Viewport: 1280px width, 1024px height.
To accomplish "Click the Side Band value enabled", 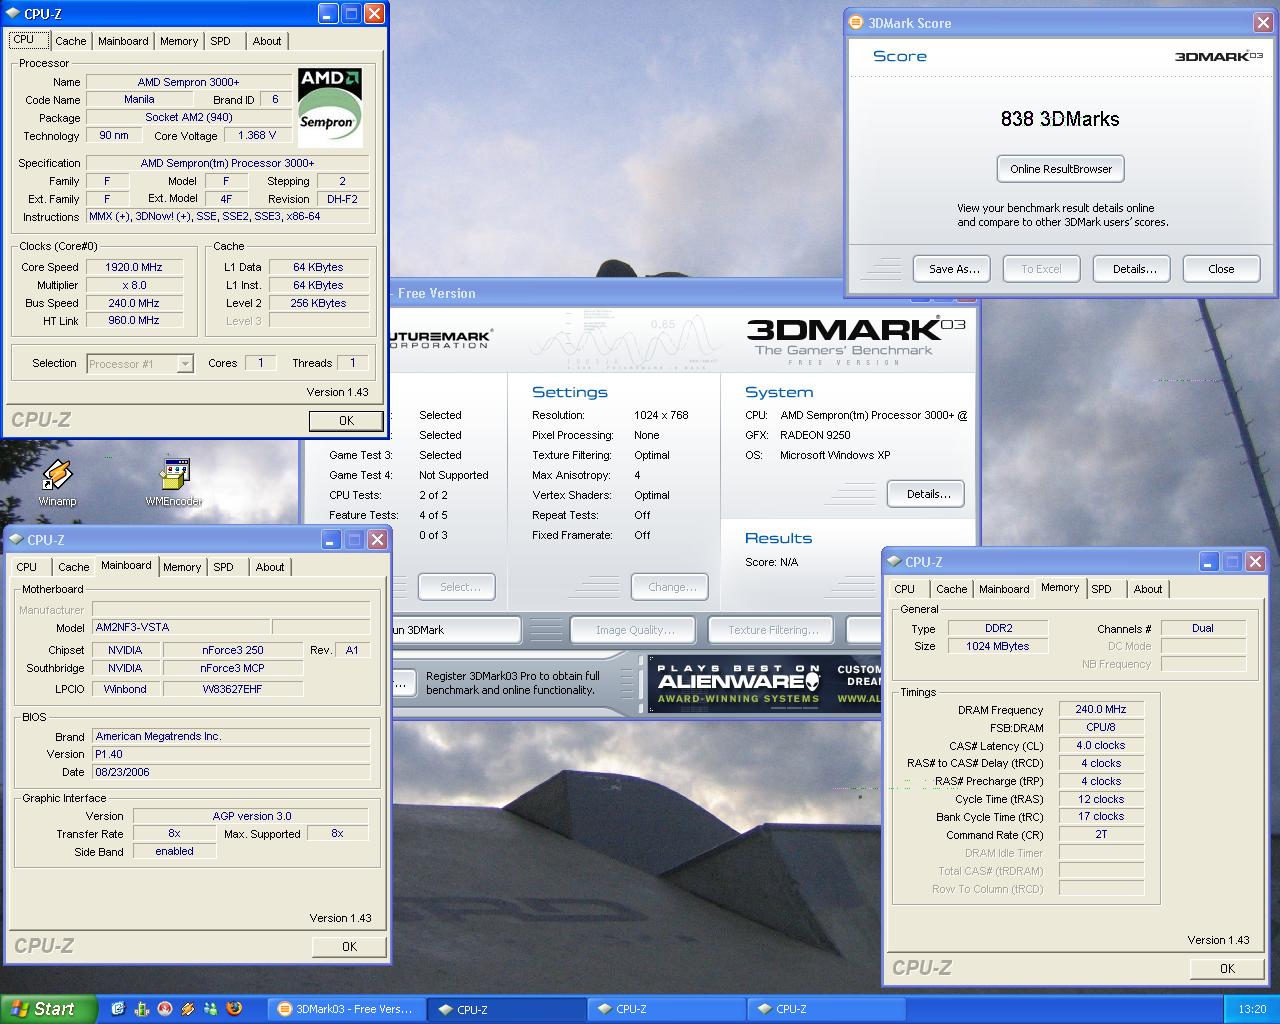I will pos(174,851).
